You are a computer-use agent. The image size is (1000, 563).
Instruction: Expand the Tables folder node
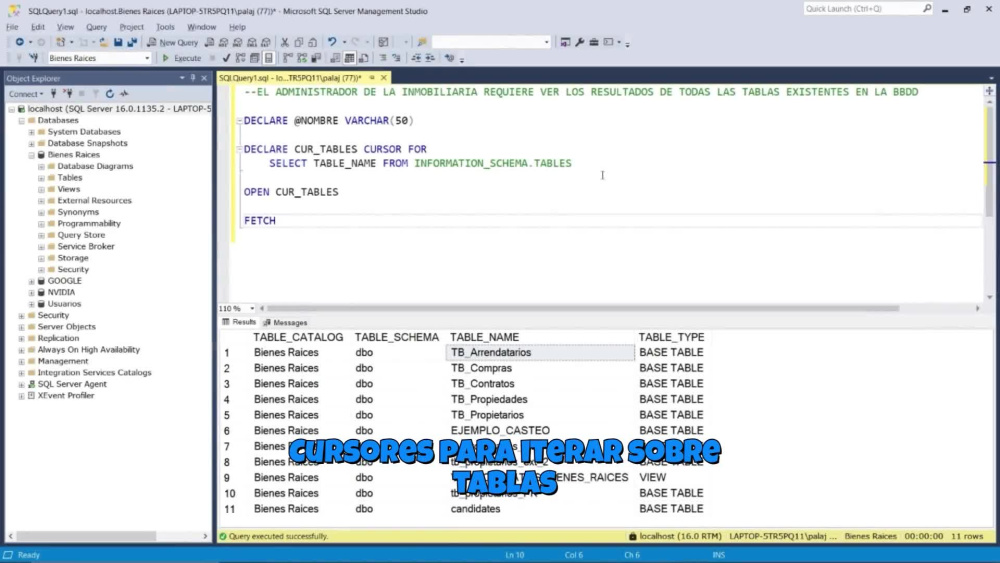[x=41, y=178]
